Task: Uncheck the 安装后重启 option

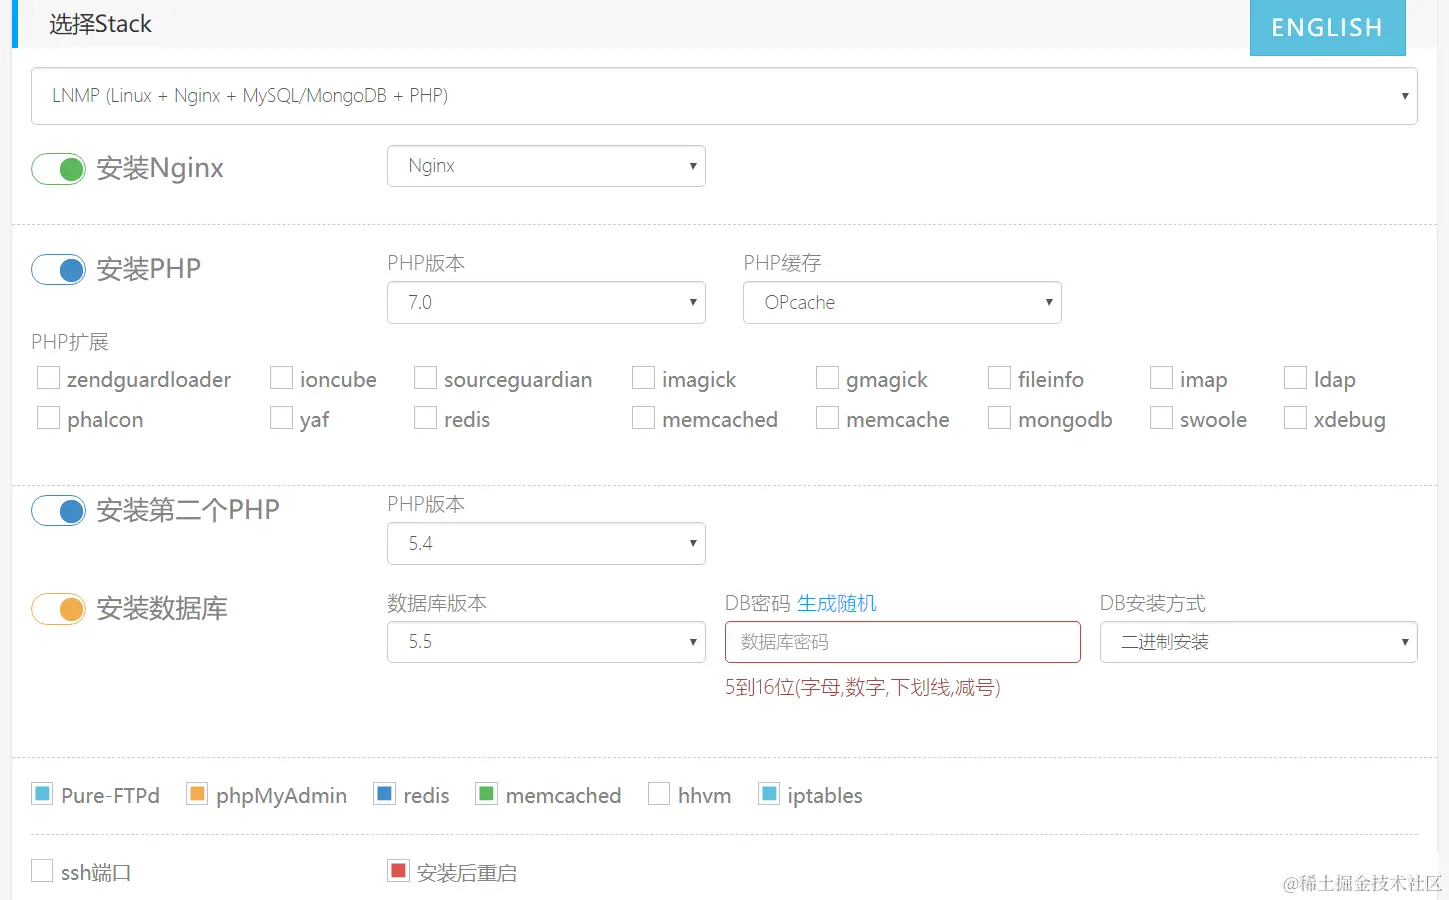Action: coord(398,871)
